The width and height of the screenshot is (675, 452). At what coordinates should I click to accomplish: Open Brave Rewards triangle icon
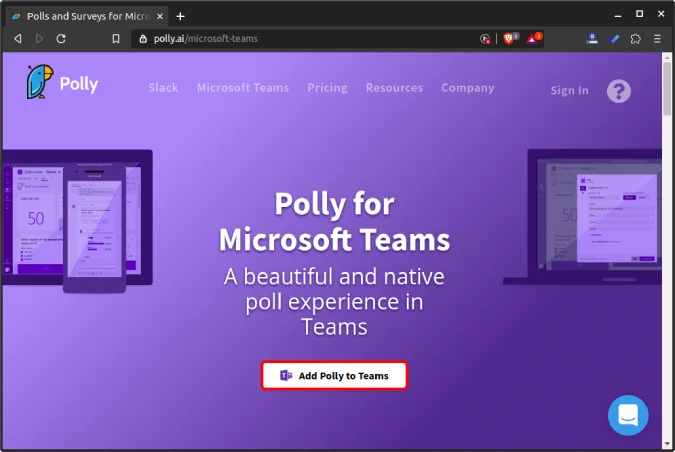(533, 38)
